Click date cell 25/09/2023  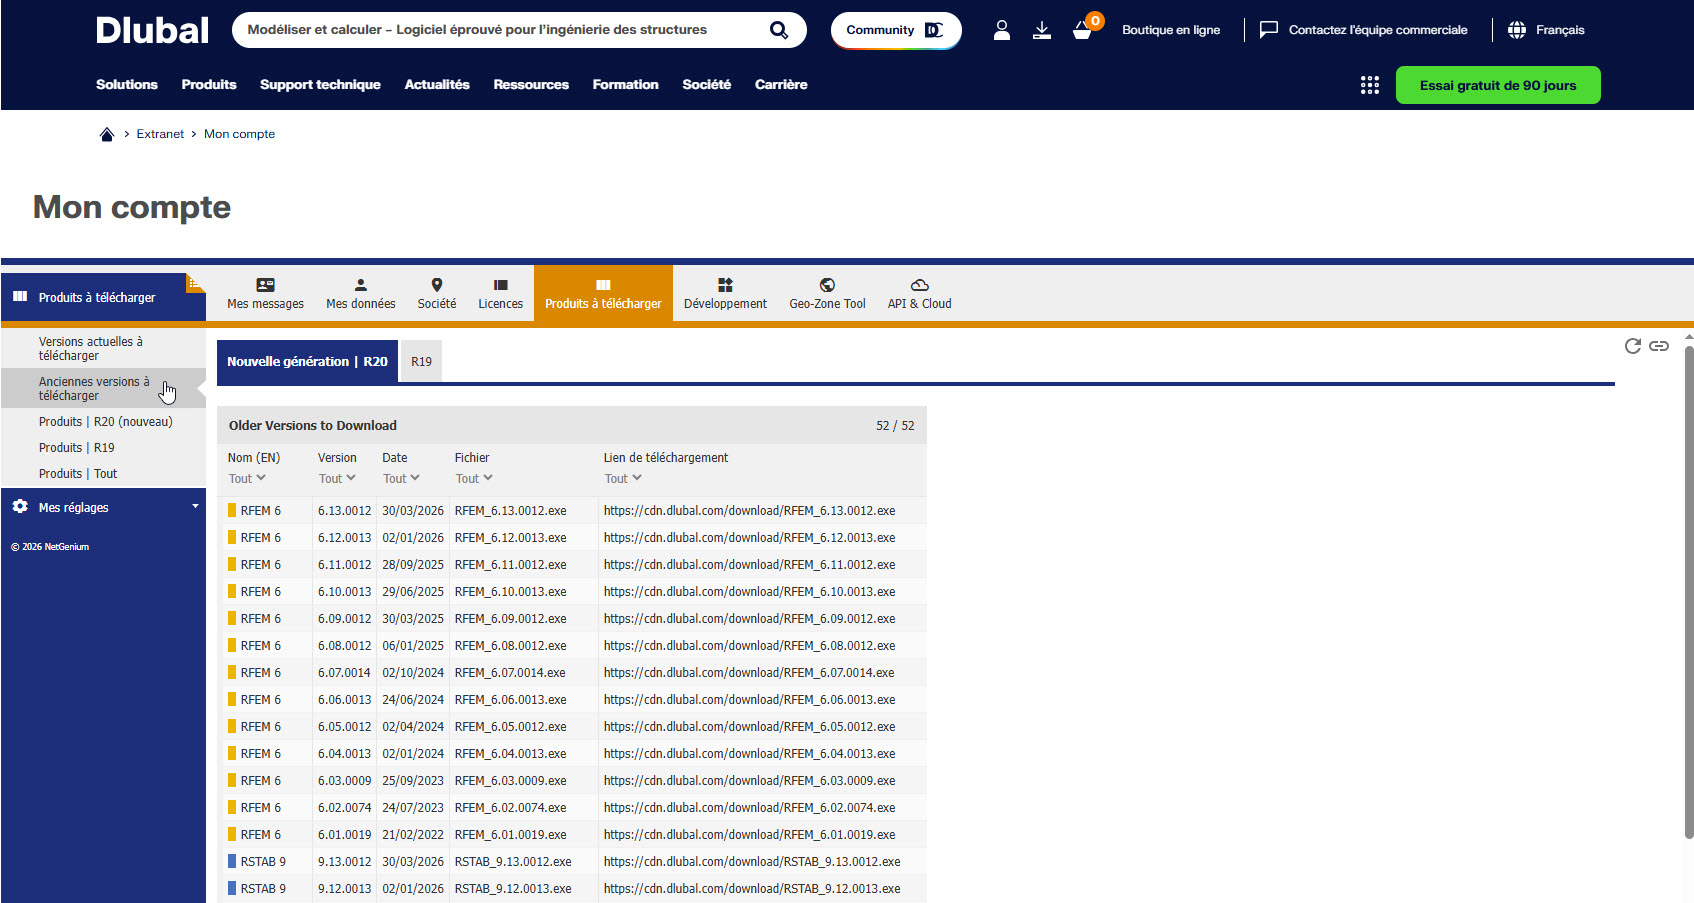pos(413,780)
